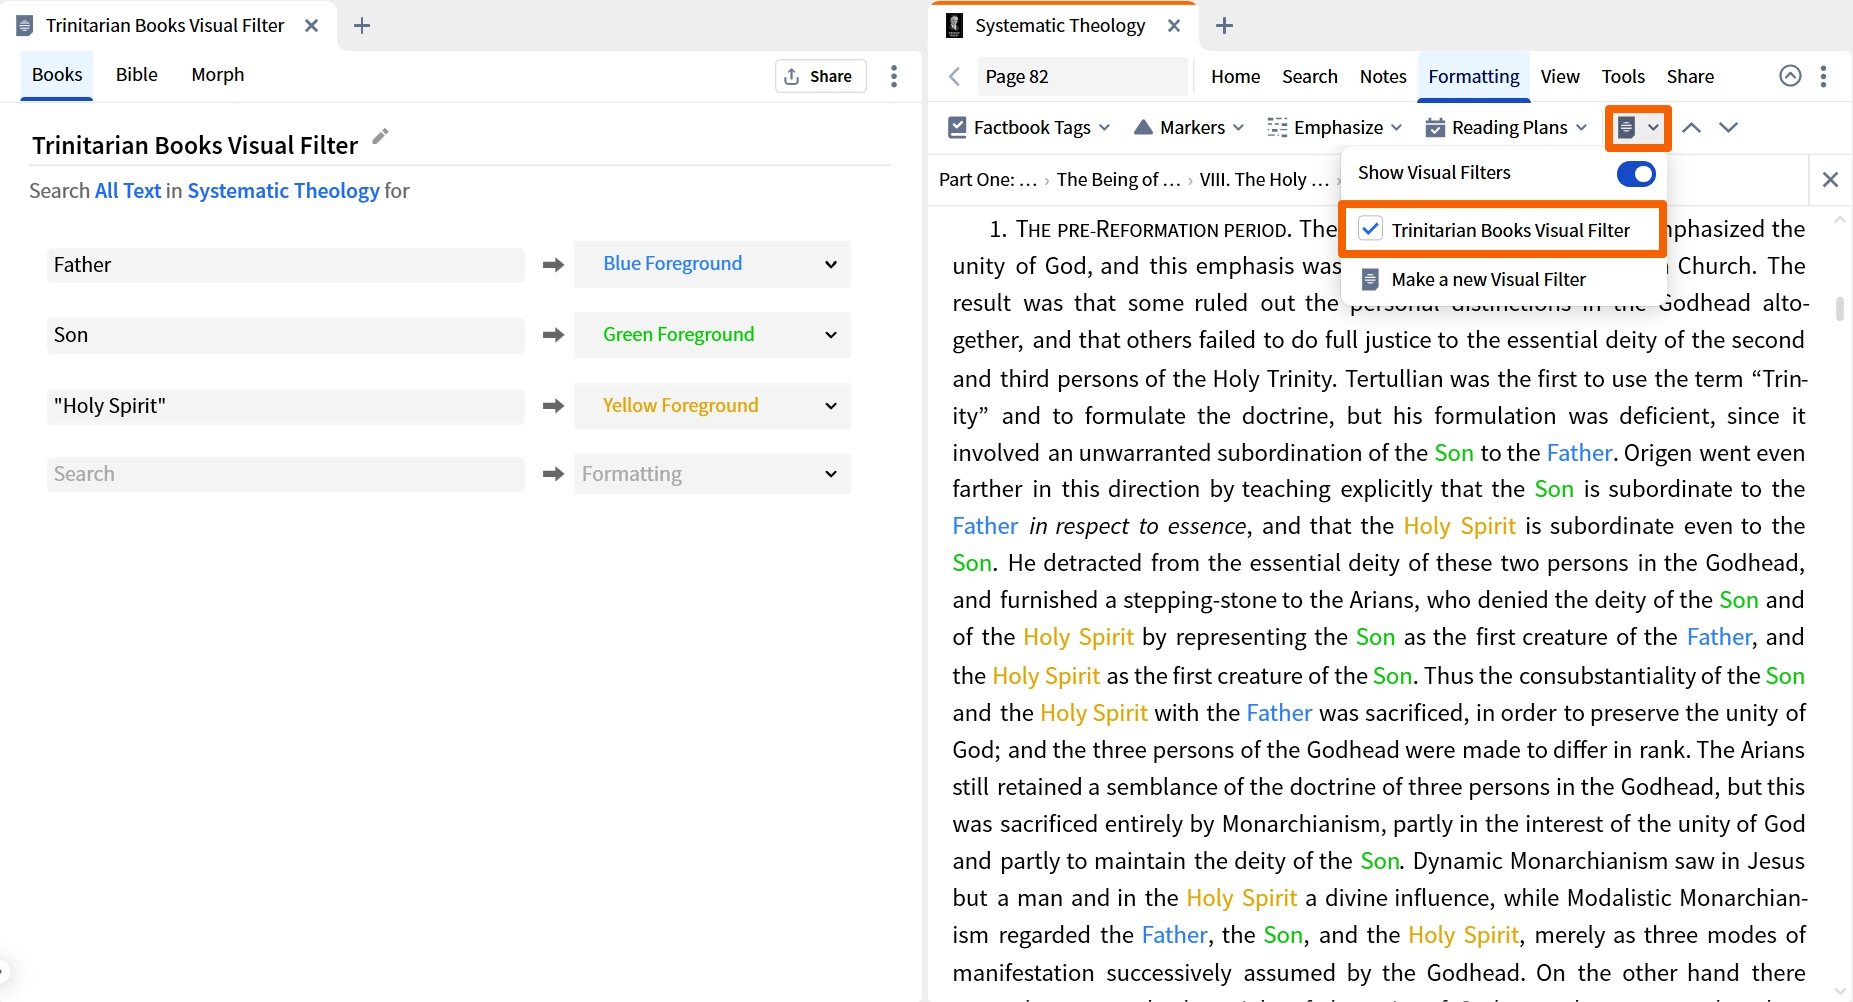Switch to the Bible tab
The image size is (1853, 1002).
135,74
